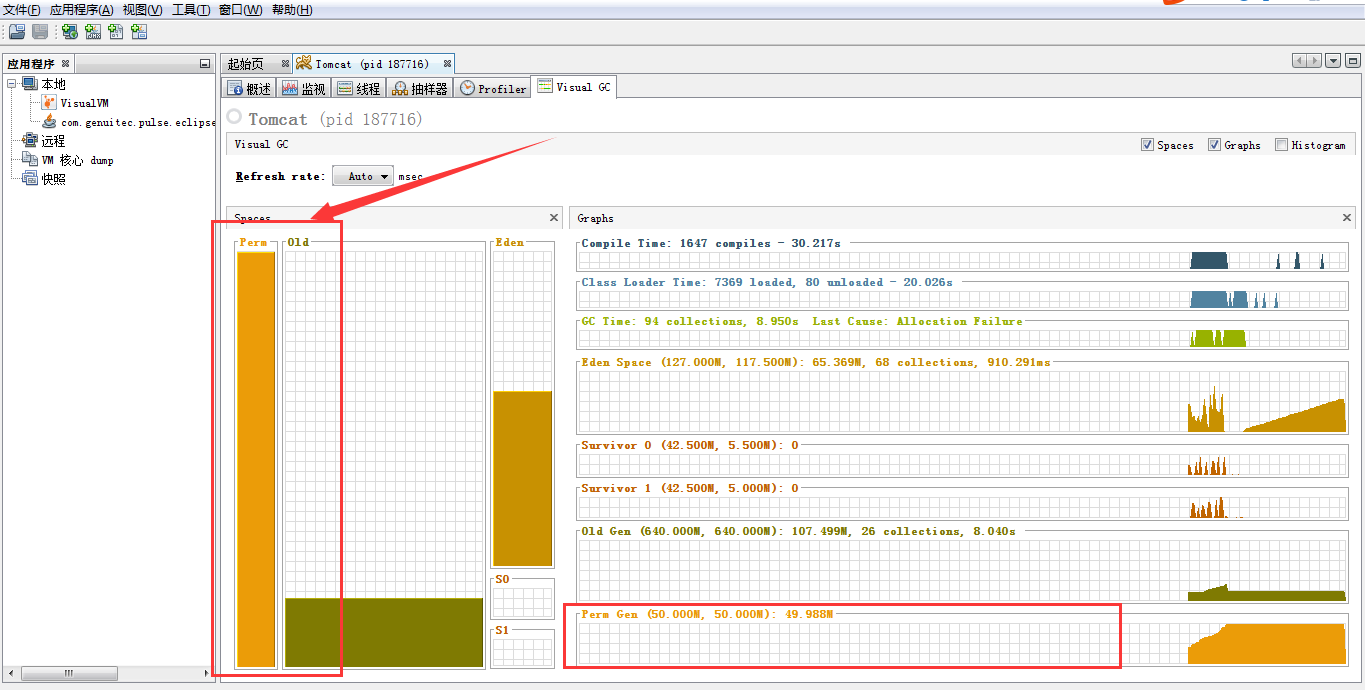Image resolution: width=1365 pixels, height=690 pixels.
Task: Close the Graphs panel
Action: (x=1347, y=217)
